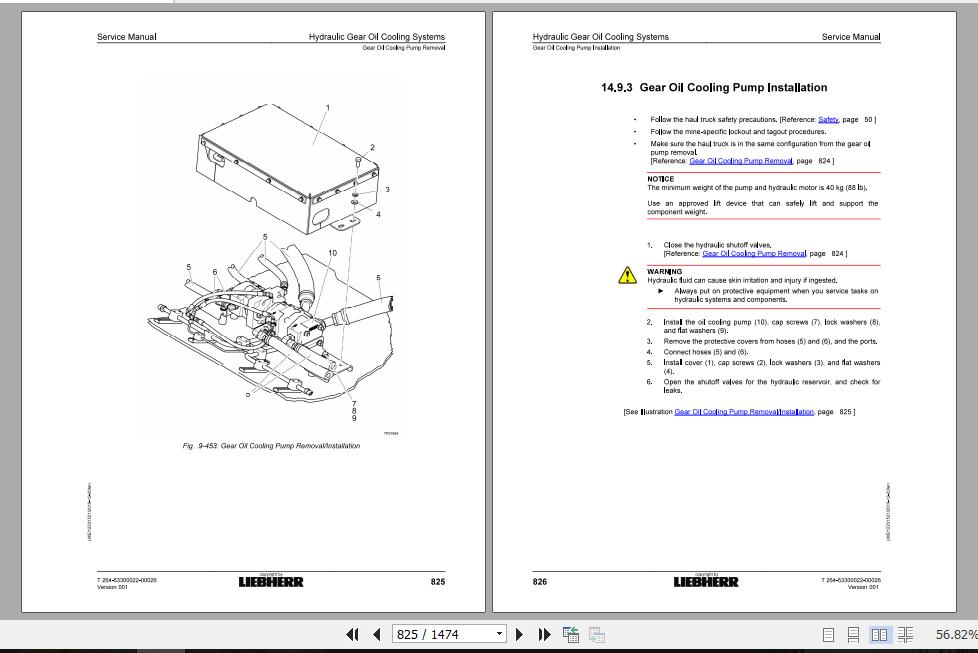Click step 6 text about opening shutoff valves
This screenshot has width=978, height=653.
click(772, 386)
